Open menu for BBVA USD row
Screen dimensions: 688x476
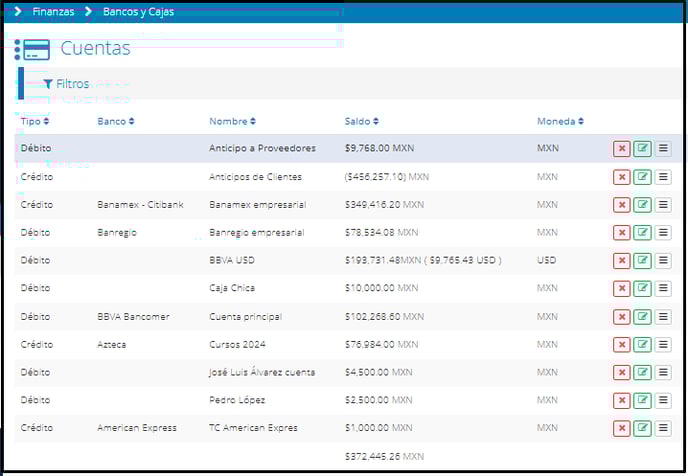[663, 261]
